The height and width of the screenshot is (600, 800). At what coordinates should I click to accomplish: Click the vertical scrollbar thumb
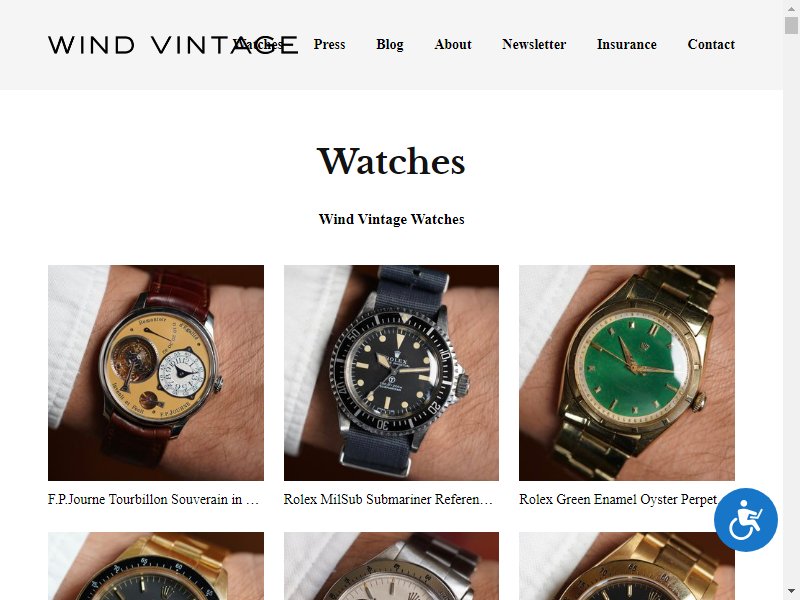point(791,24)
